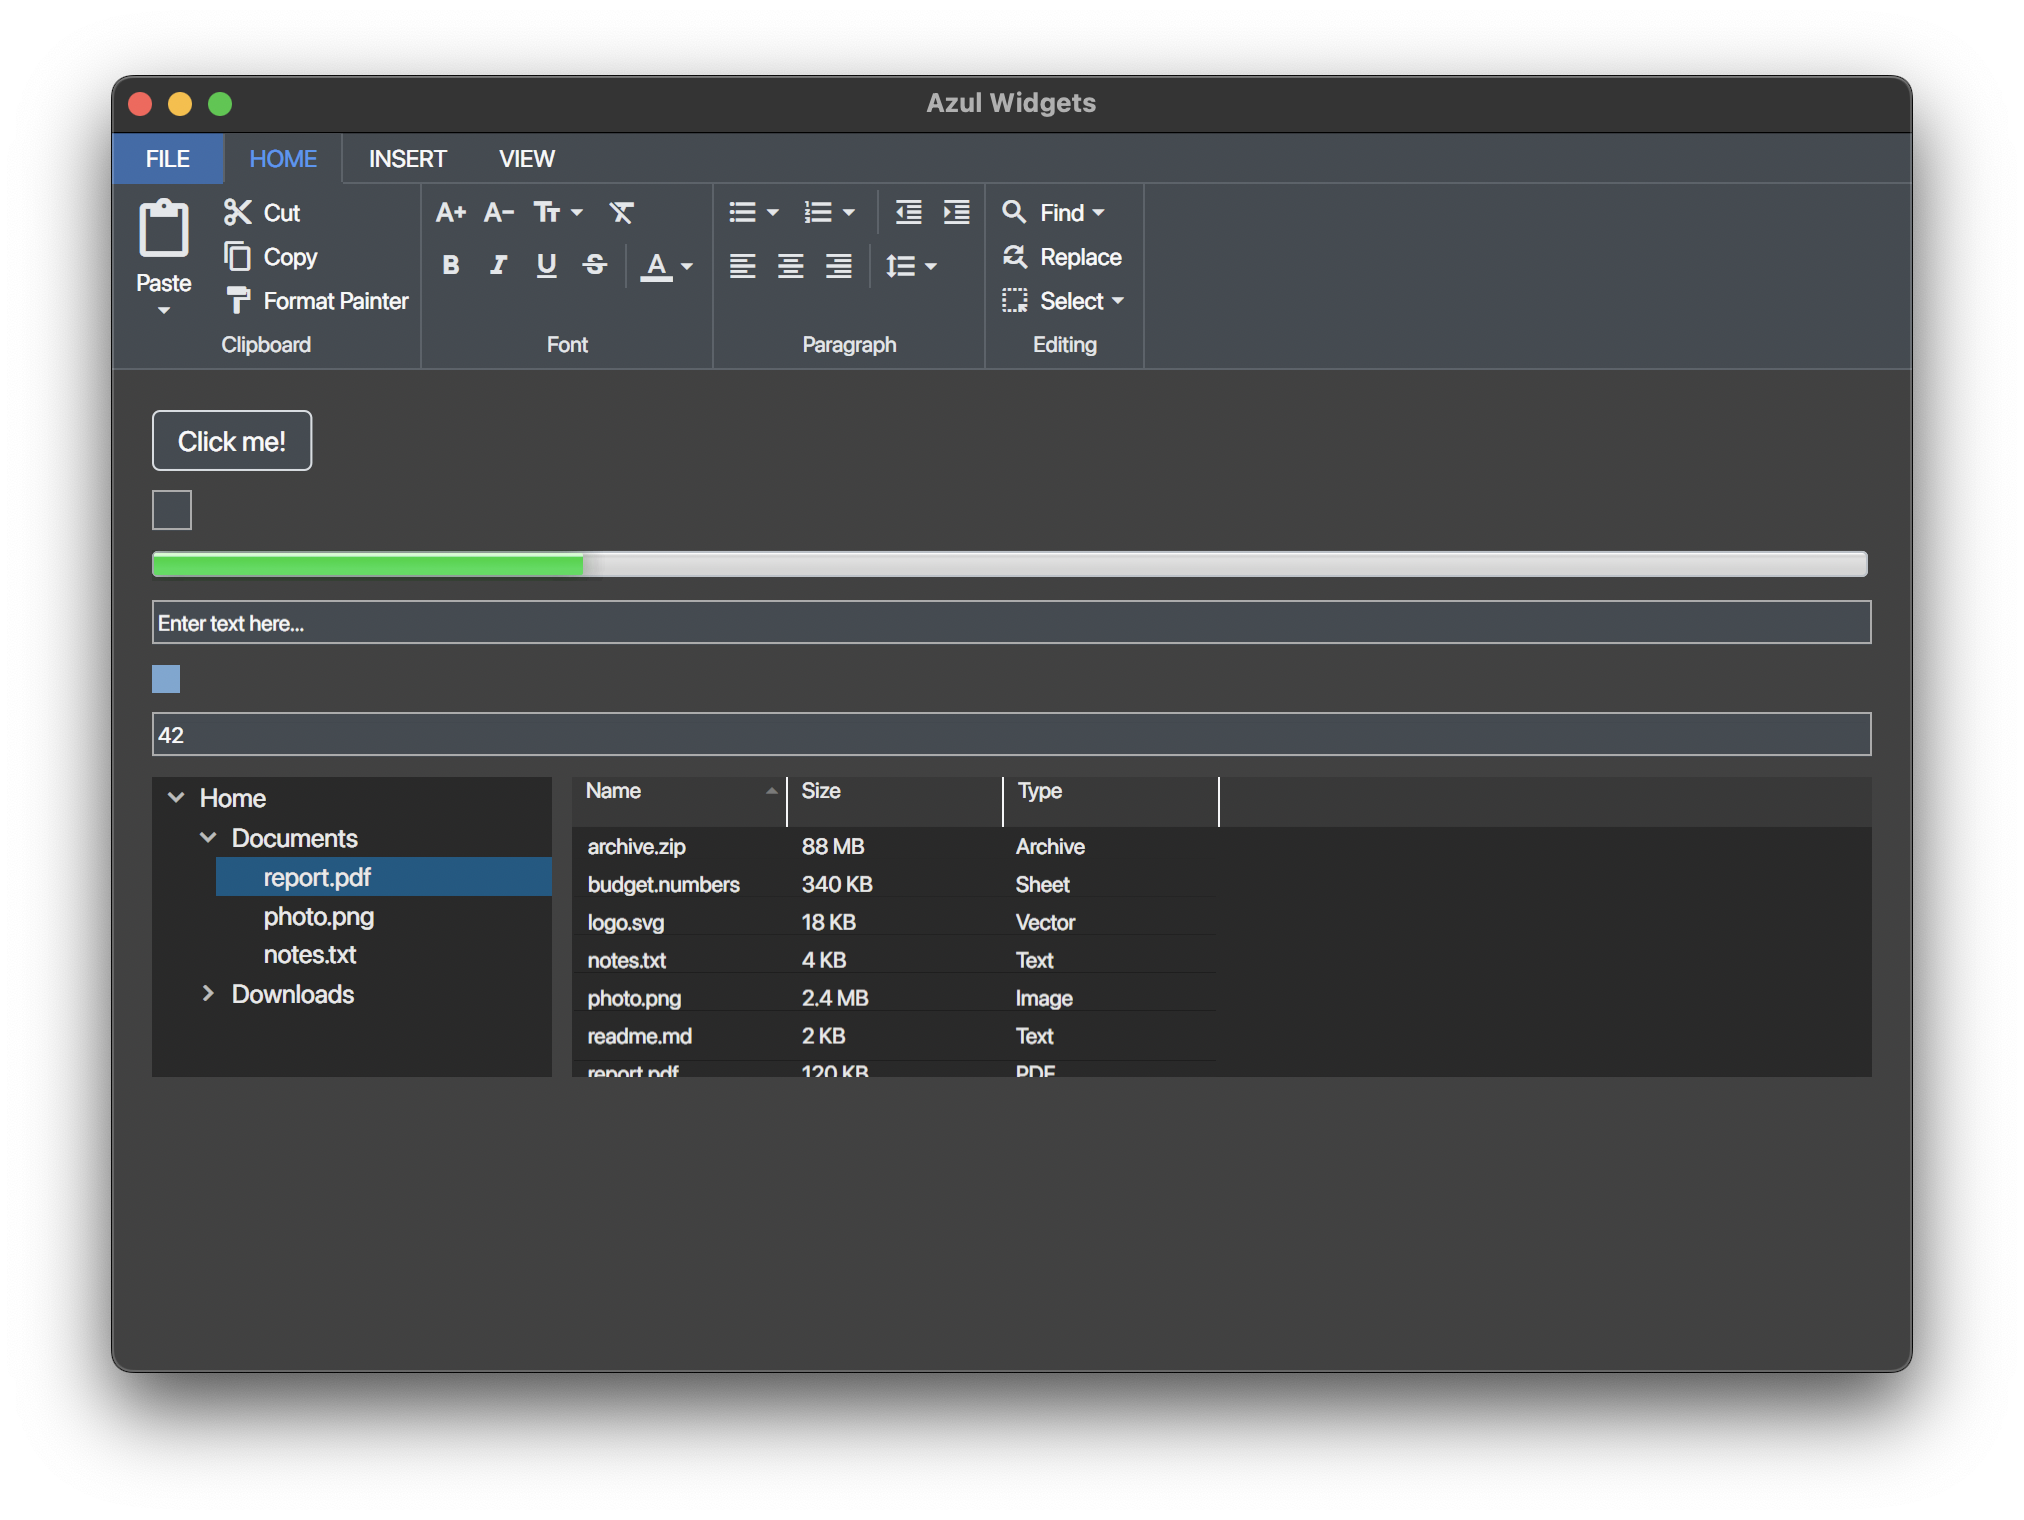The image size is (2024, 1520).
Task: Select report.pdf in the tree
Action: pyautogui.click(x=384, y=877)
